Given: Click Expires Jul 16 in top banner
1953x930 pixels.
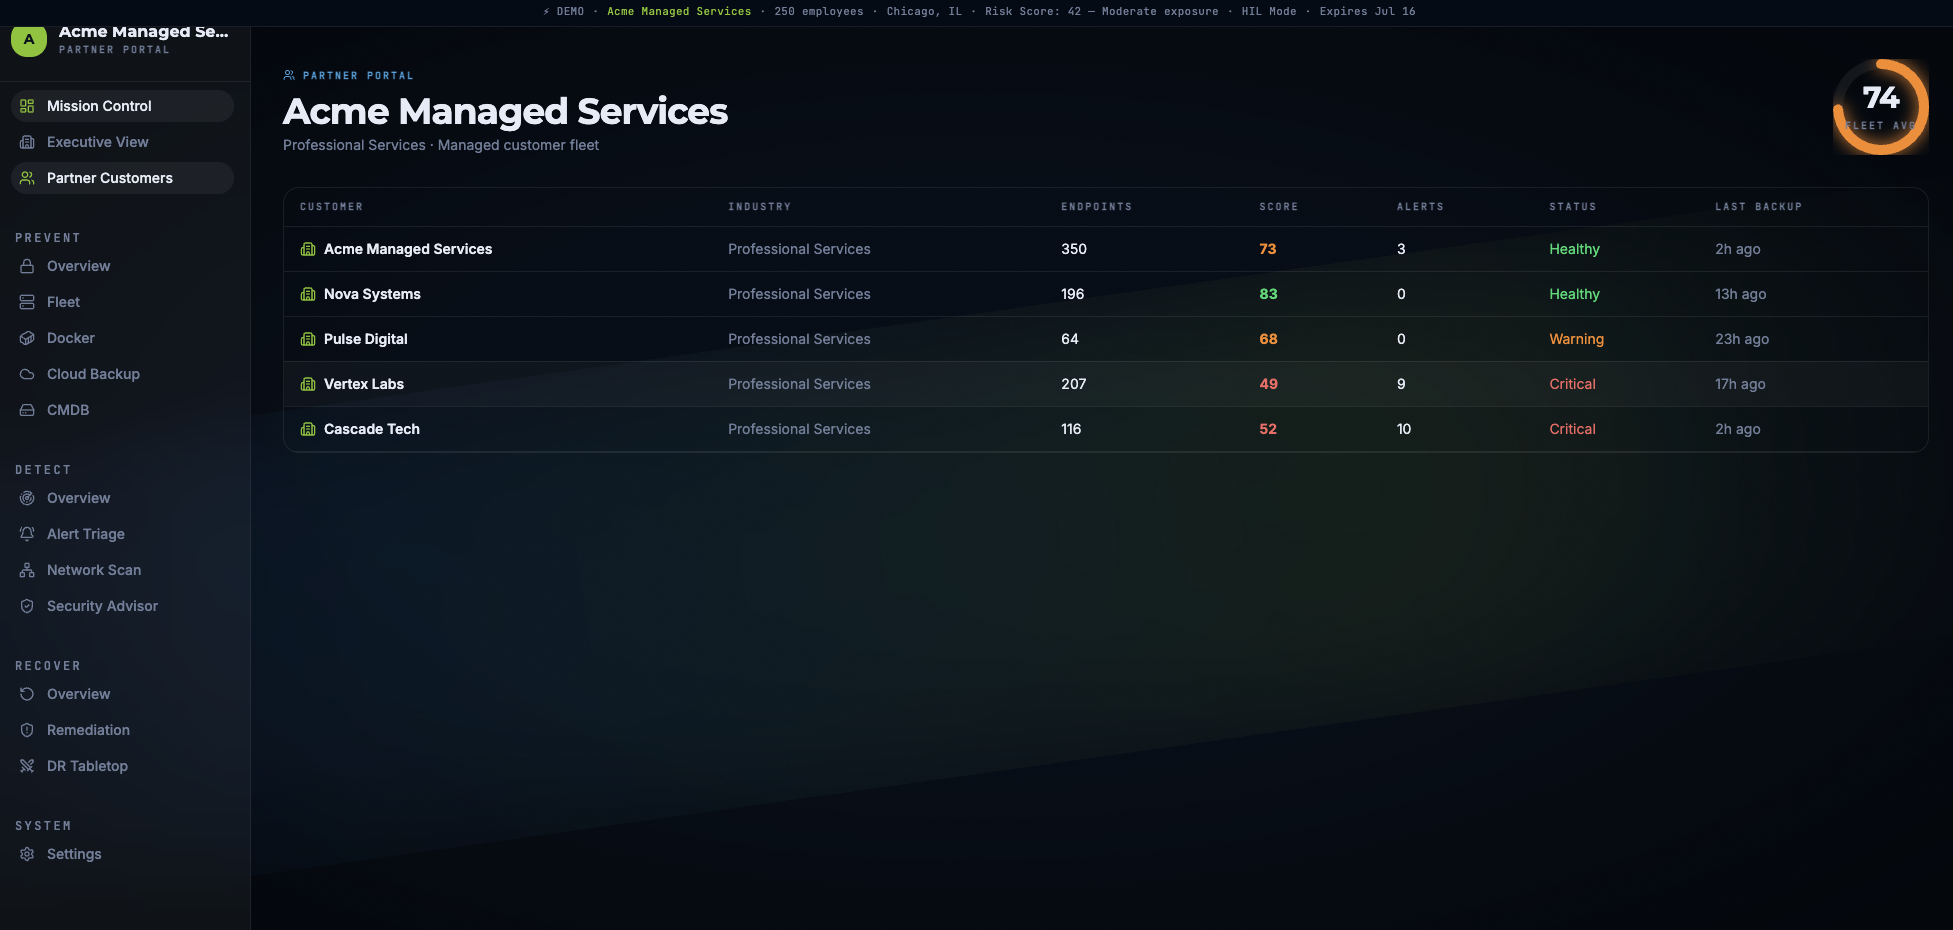Looking at the screenshot, I should click(x=1367, y=12).
